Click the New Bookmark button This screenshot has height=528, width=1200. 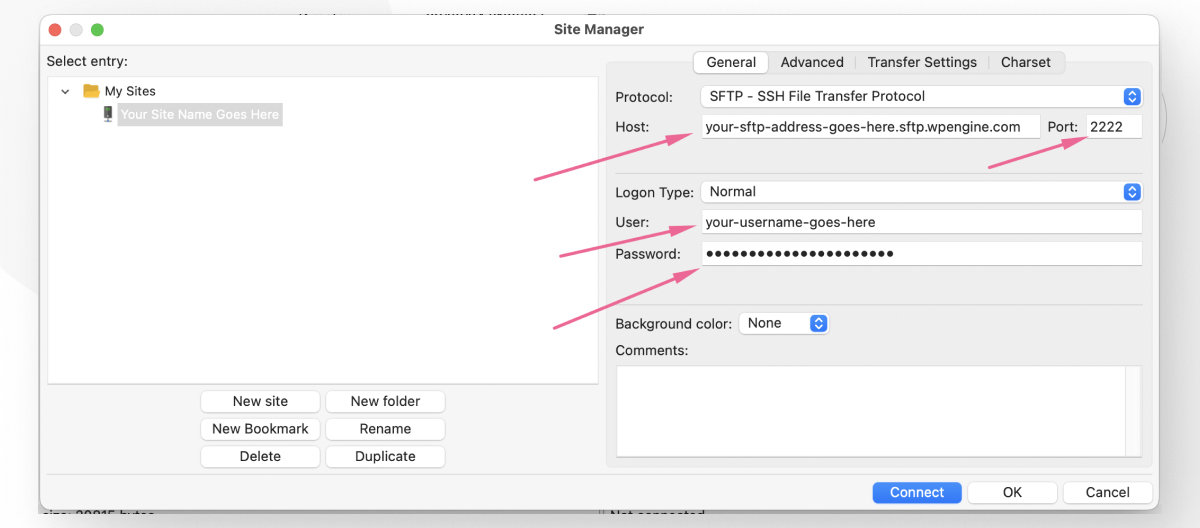pyautogui.click(x=260, y=429)
